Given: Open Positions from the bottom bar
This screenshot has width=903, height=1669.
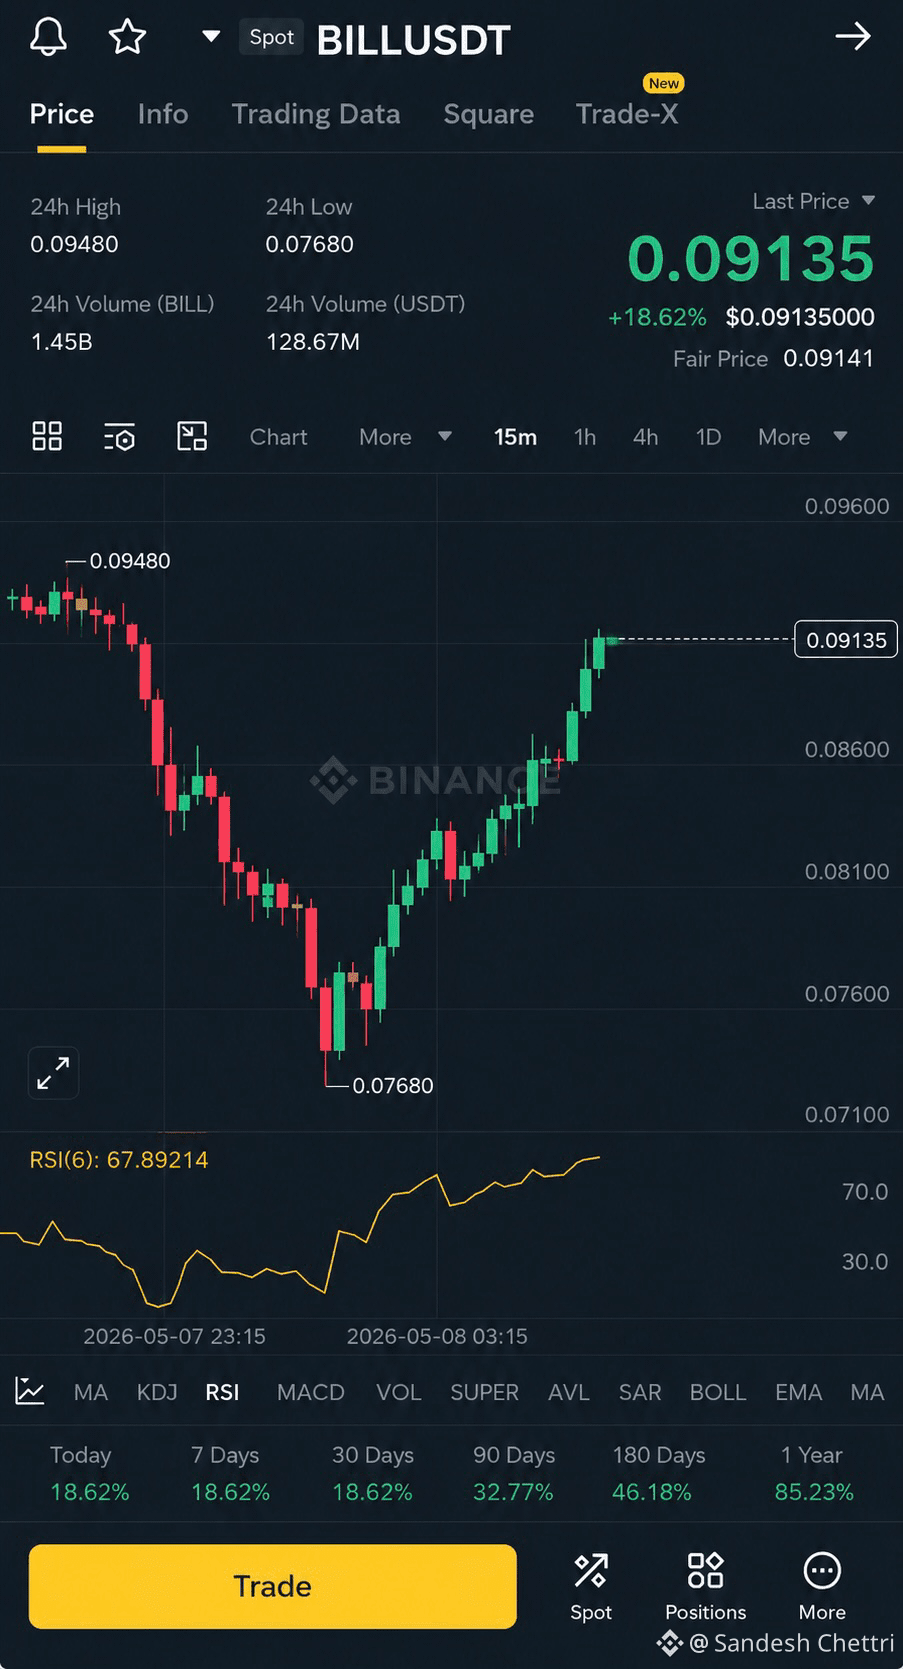Looking at the screenshot, I should point(706,1587).
